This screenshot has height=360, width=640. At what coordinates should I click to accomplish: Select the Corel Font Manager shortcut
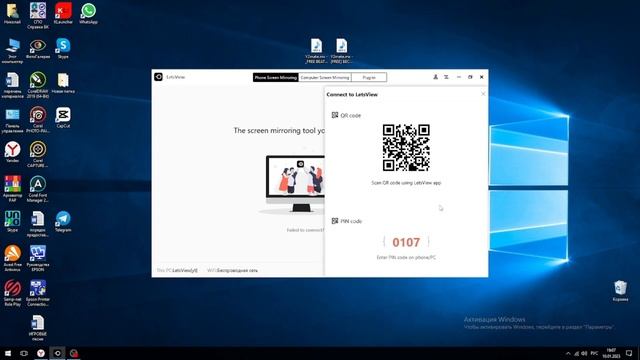(x=38, y=189)
